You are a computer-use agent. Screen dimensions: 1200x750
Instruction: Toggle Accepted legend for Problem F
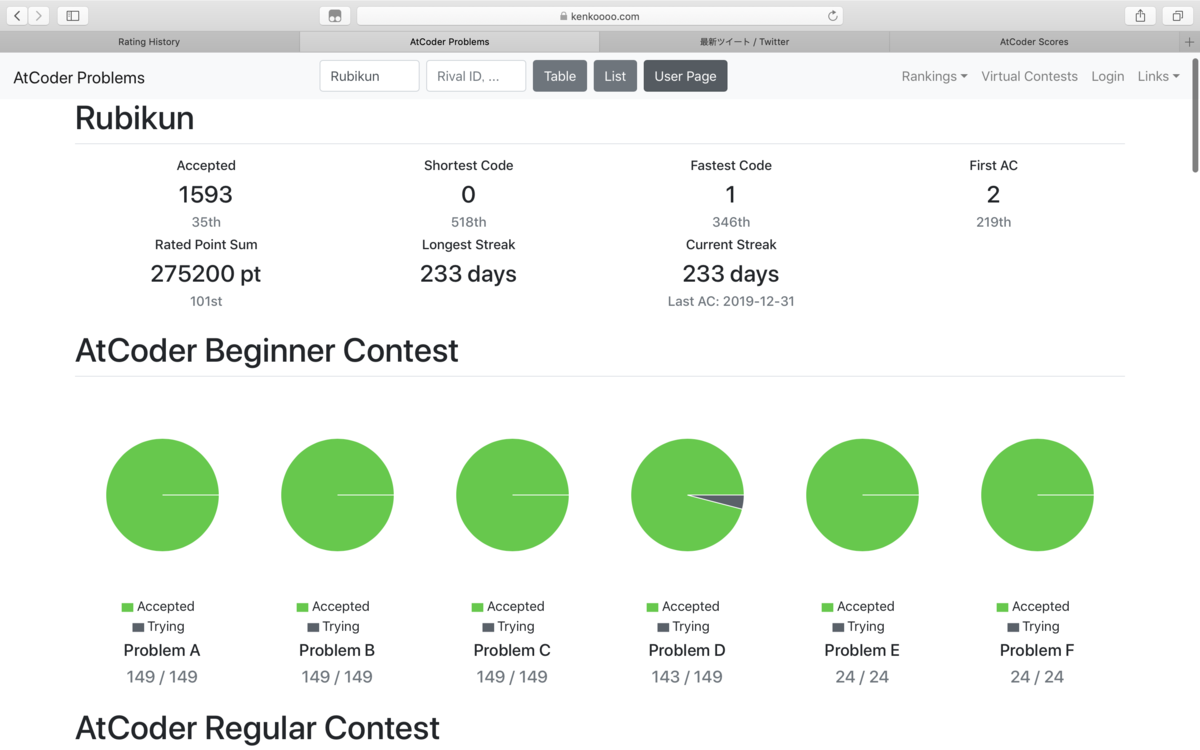click(1033, 606)
